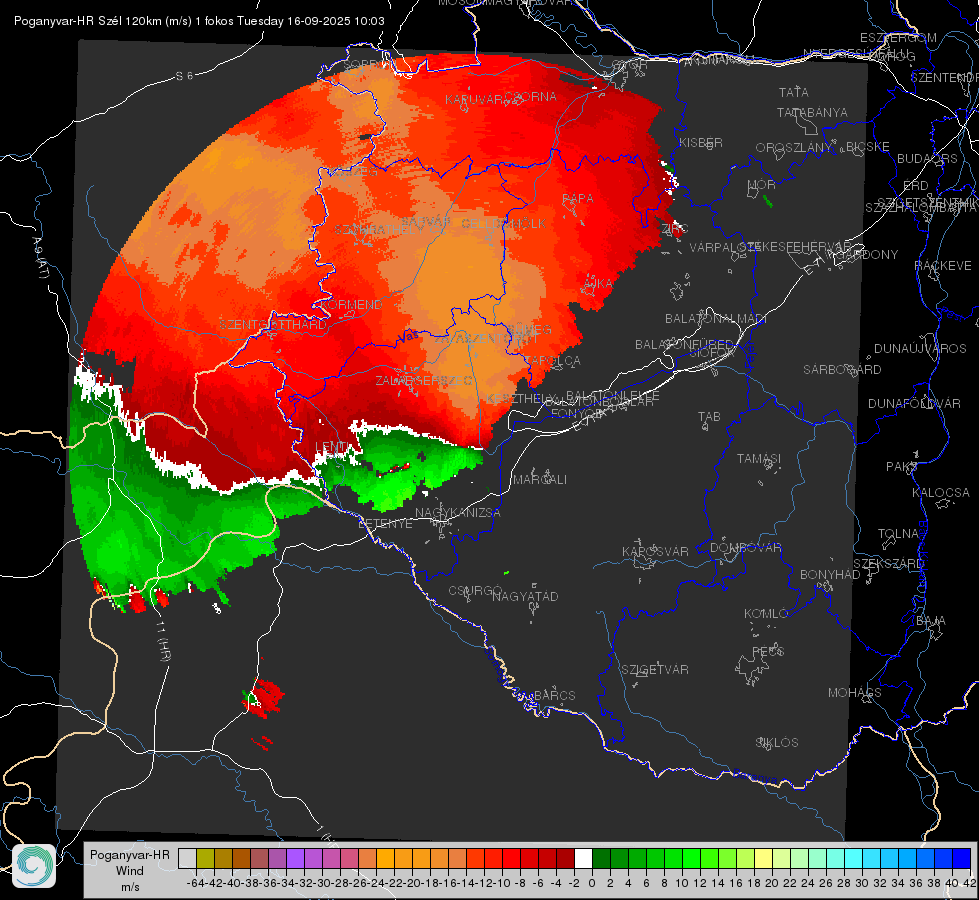Select the yellow 18 m/s legend swatch
The height and width of the screenshot is (900, 979).
pyautogui.click(x=764, y=858)
